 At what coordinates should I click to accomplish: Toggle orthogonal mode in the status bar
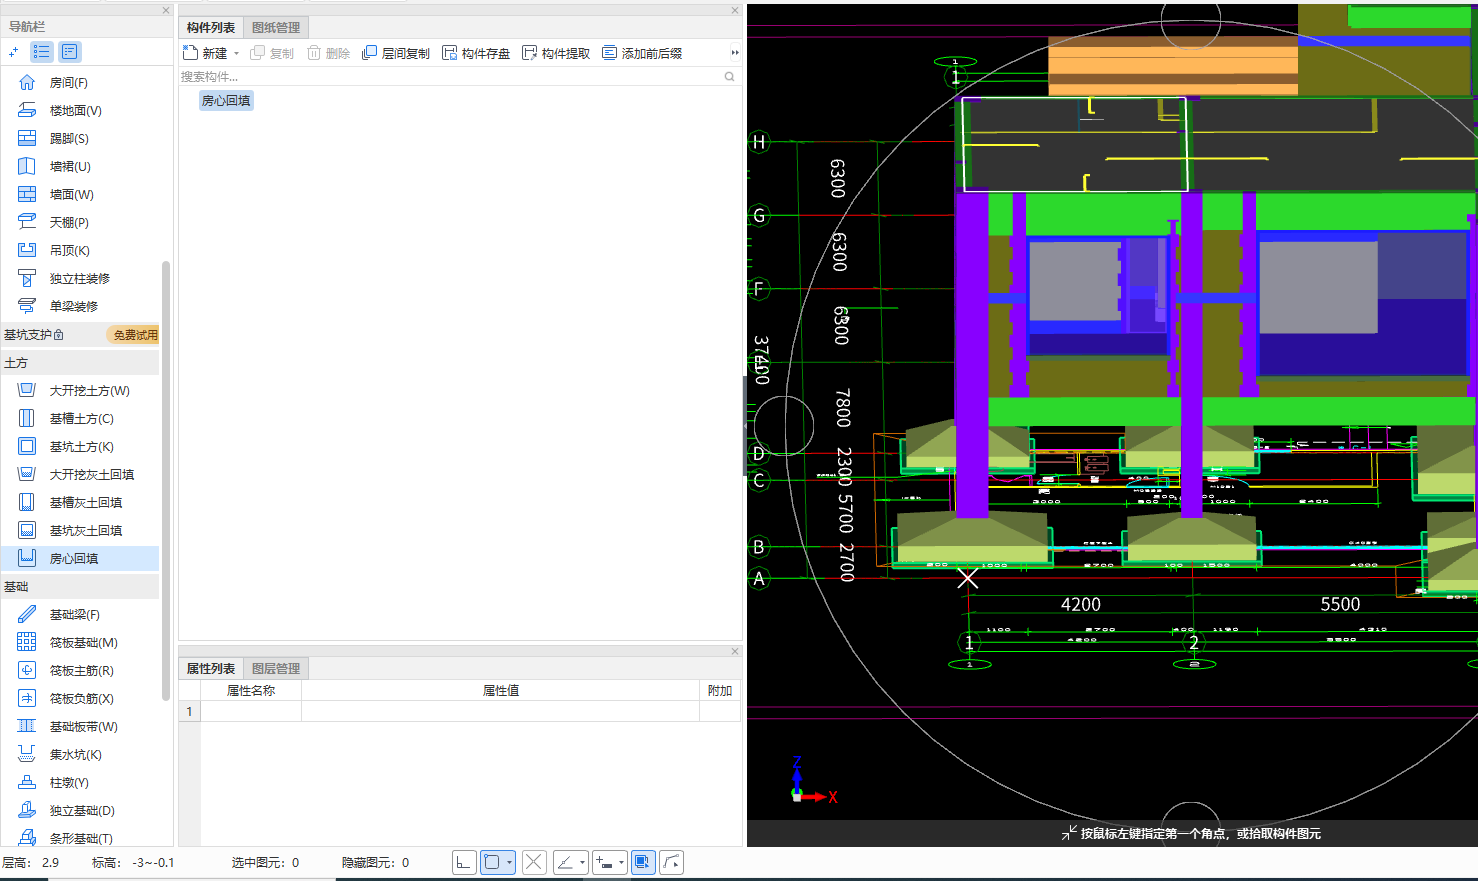pos(463,862)
